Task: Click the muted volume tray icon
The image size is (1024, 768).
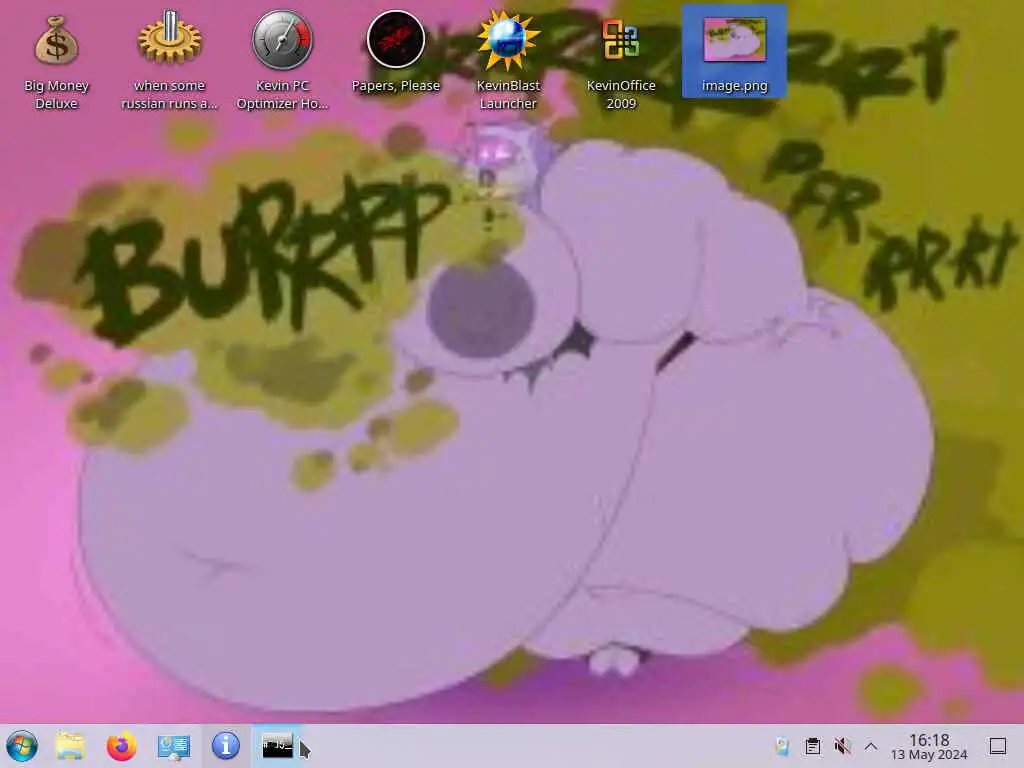Action: [x=842, y=746]
